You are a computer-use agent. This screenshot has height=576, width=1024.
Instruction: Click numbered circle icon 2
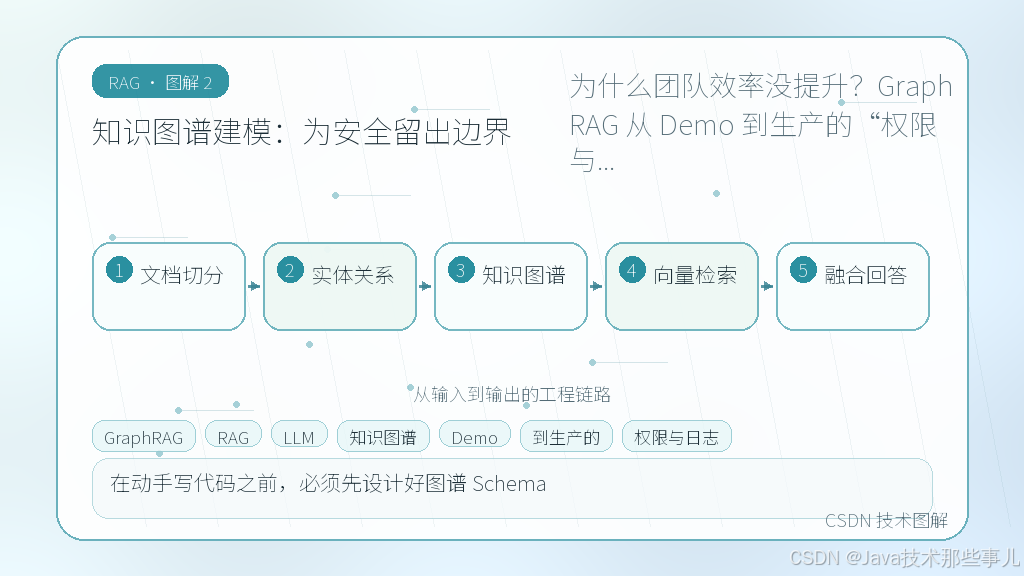click(290, 270)
